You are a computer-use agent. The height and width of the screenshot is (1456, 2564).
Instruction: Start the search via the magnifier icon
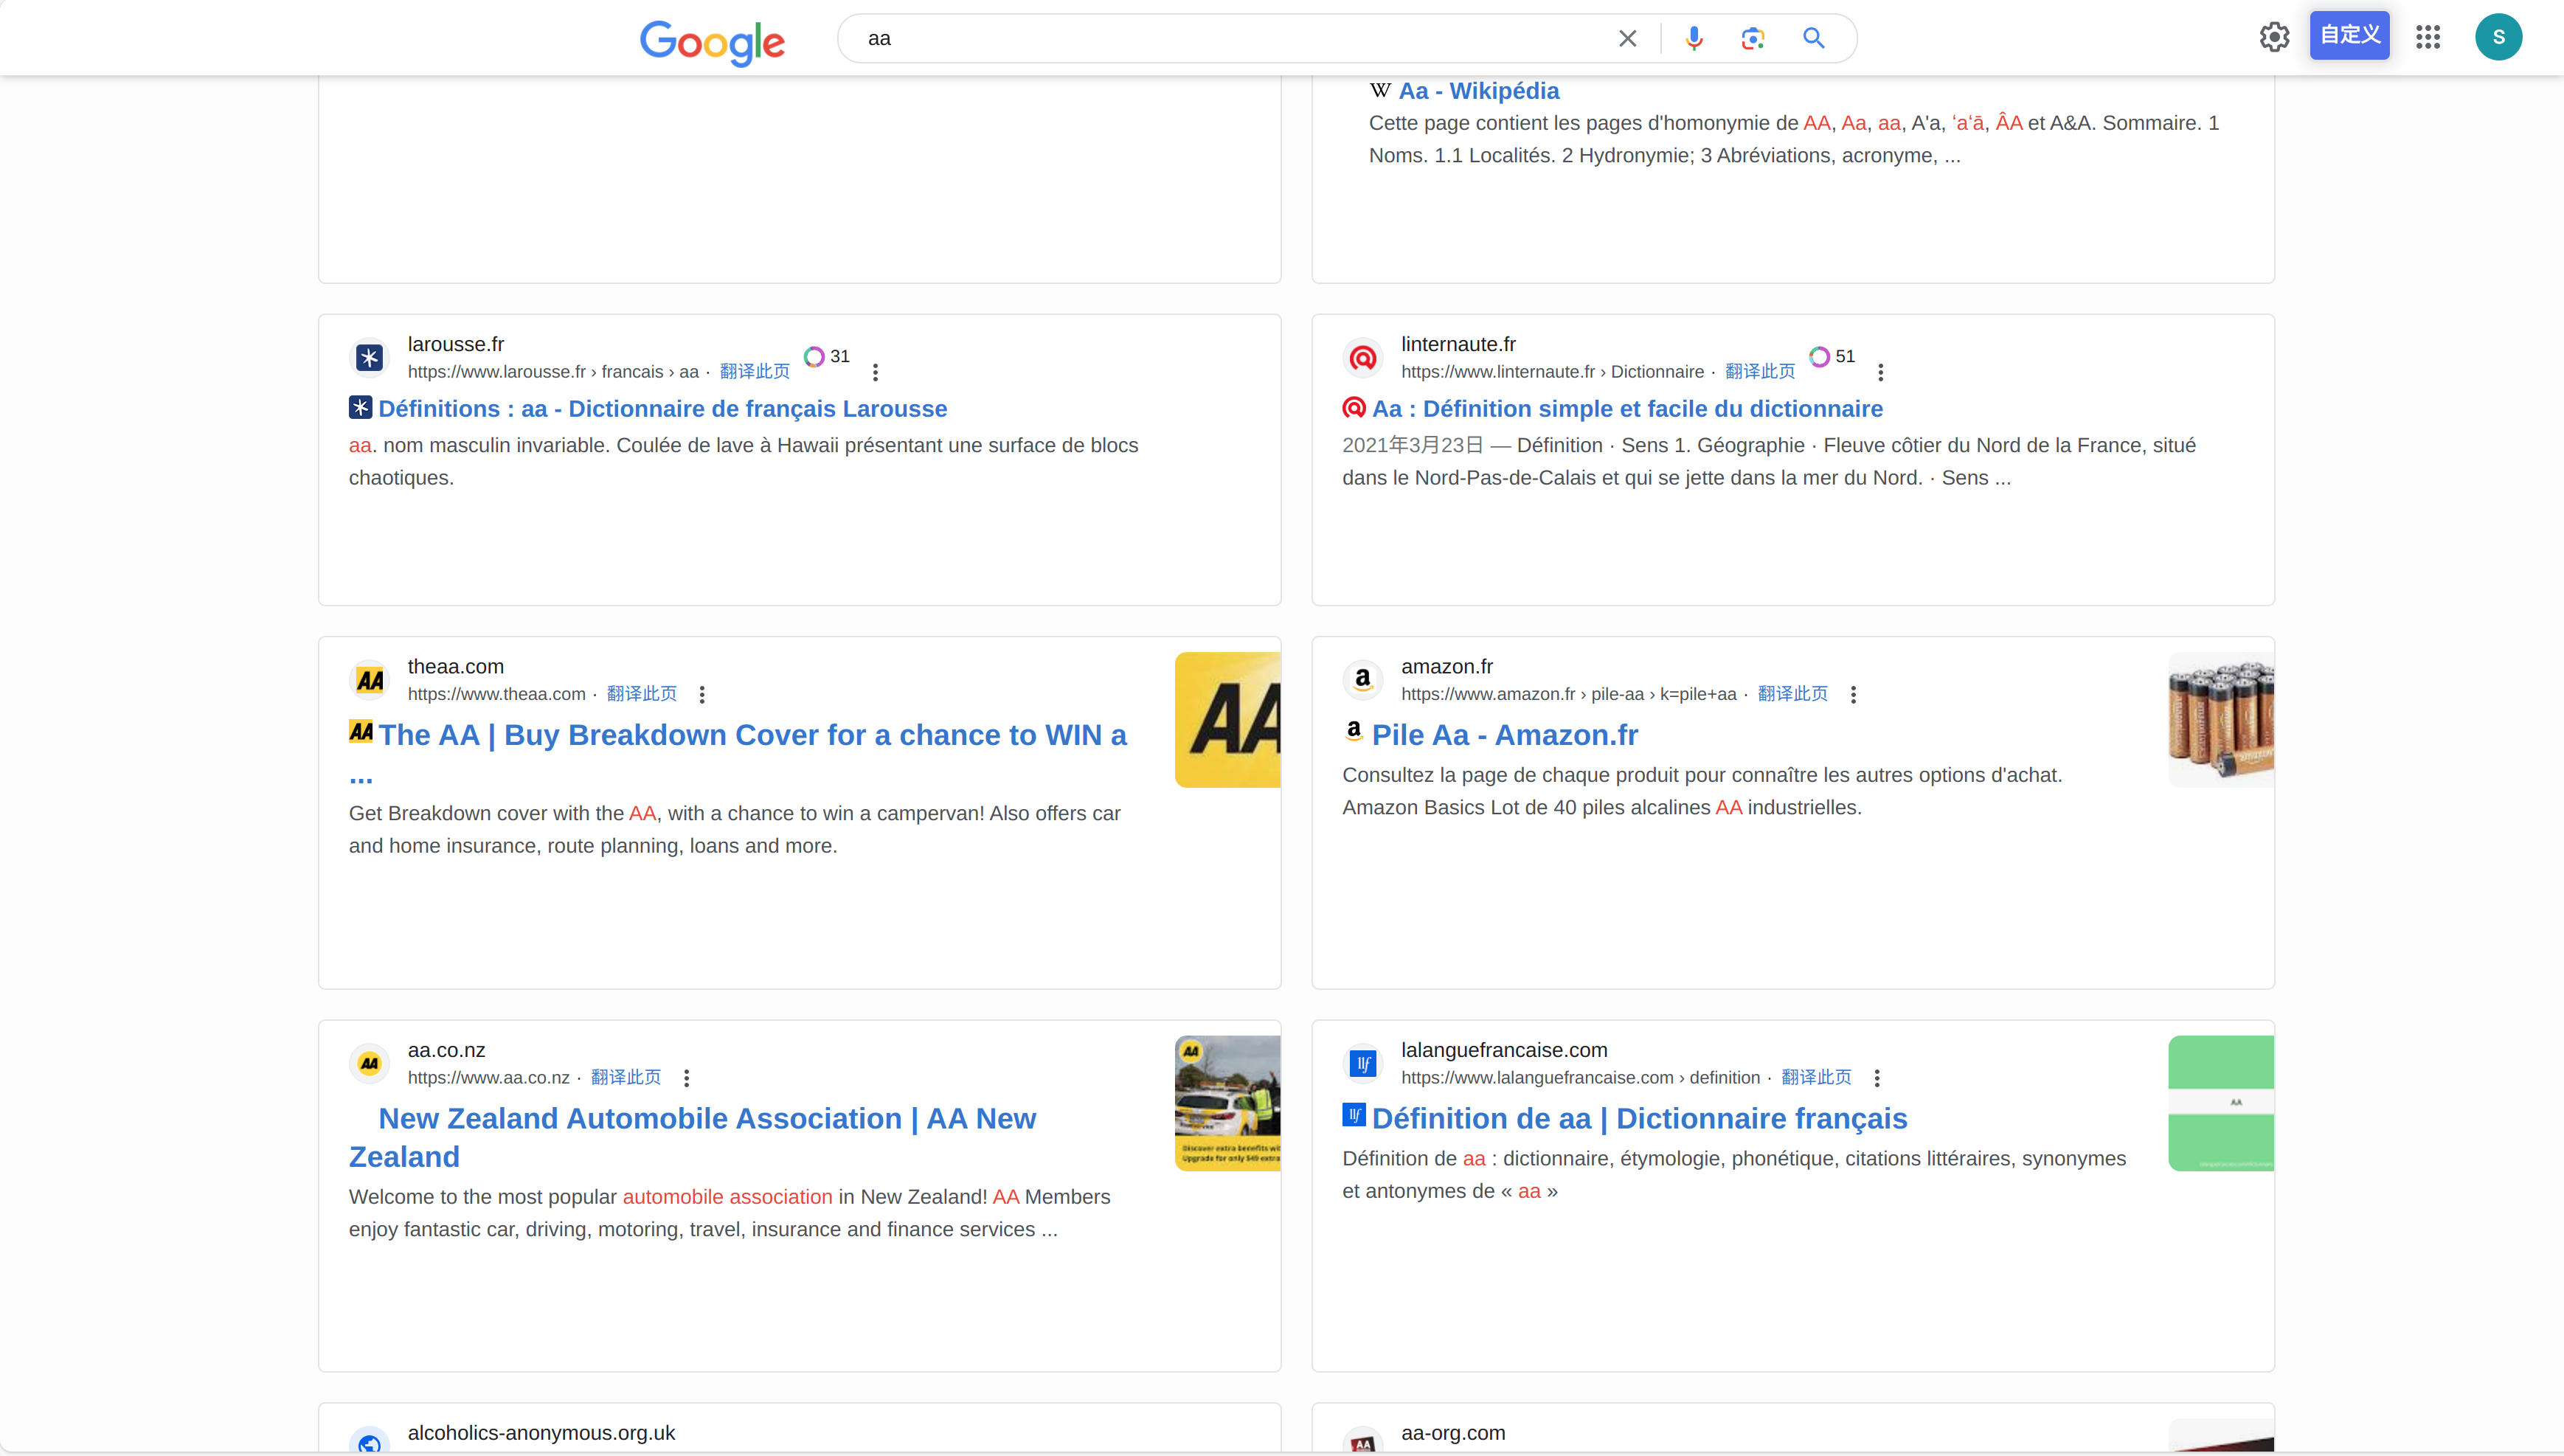[x=1813, y=37]
